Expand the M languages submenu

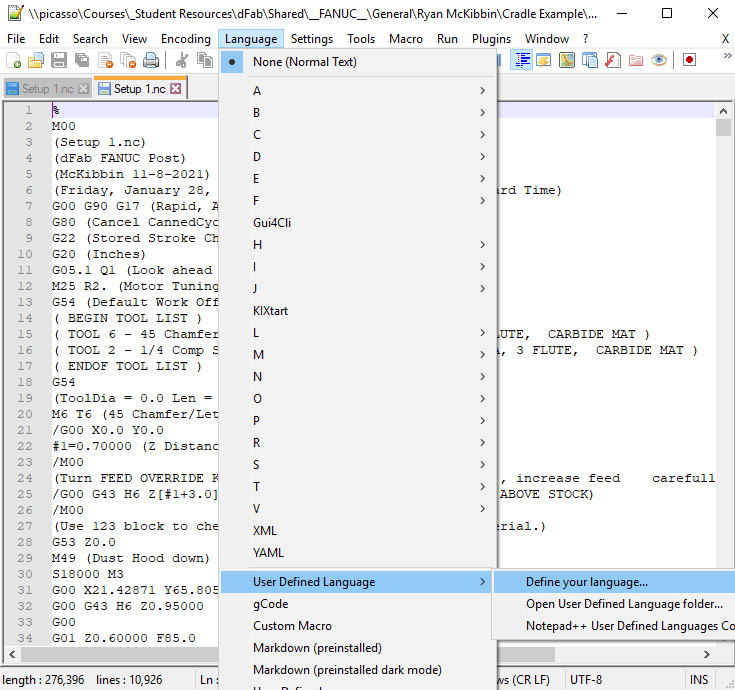(x=358, y=355)
